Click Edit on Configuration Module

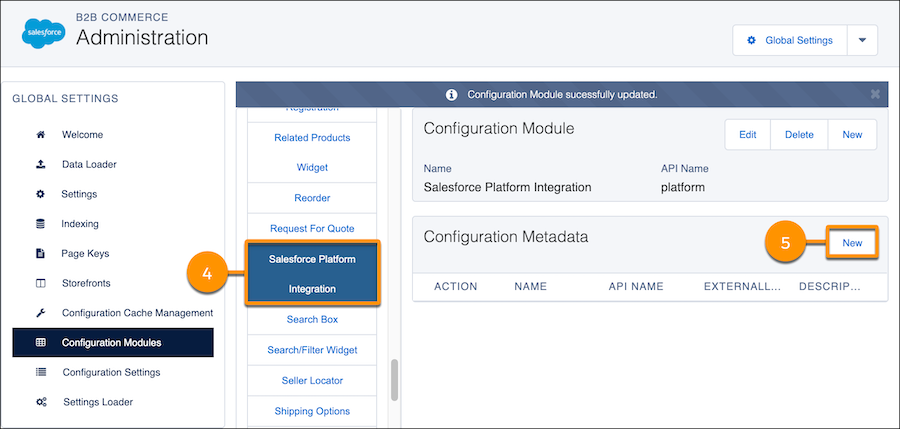pyautogui.click(x=747, y=134)
